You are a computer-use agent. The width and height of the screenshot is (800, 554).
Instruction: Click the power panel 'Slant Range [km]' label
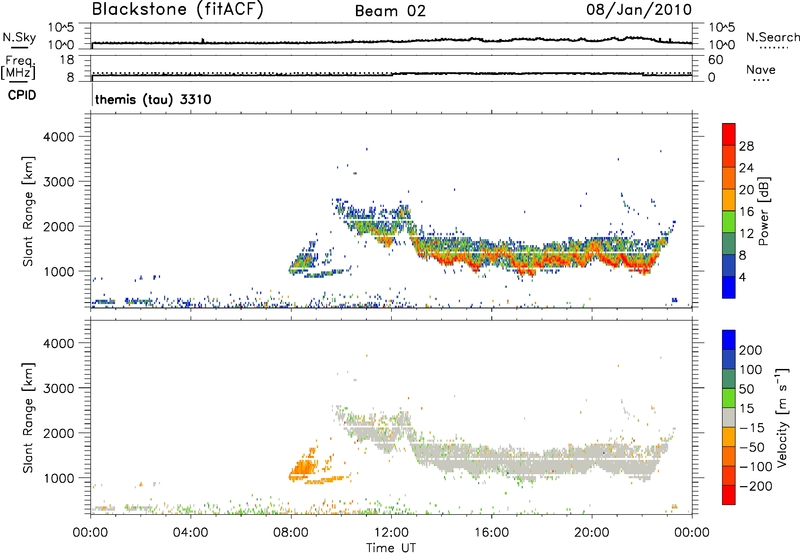tap(28, 211)
